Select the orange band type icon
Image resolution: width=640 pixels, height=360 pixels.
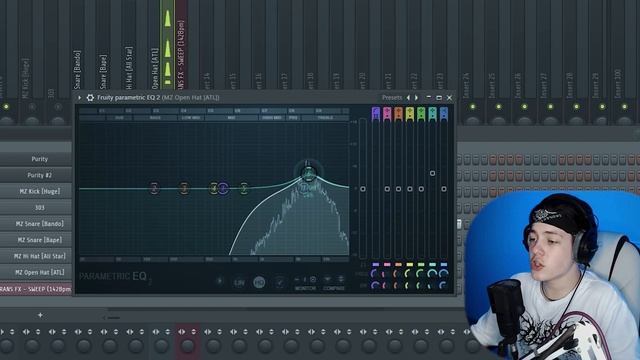pyautogui.click(x=398, y=113)
